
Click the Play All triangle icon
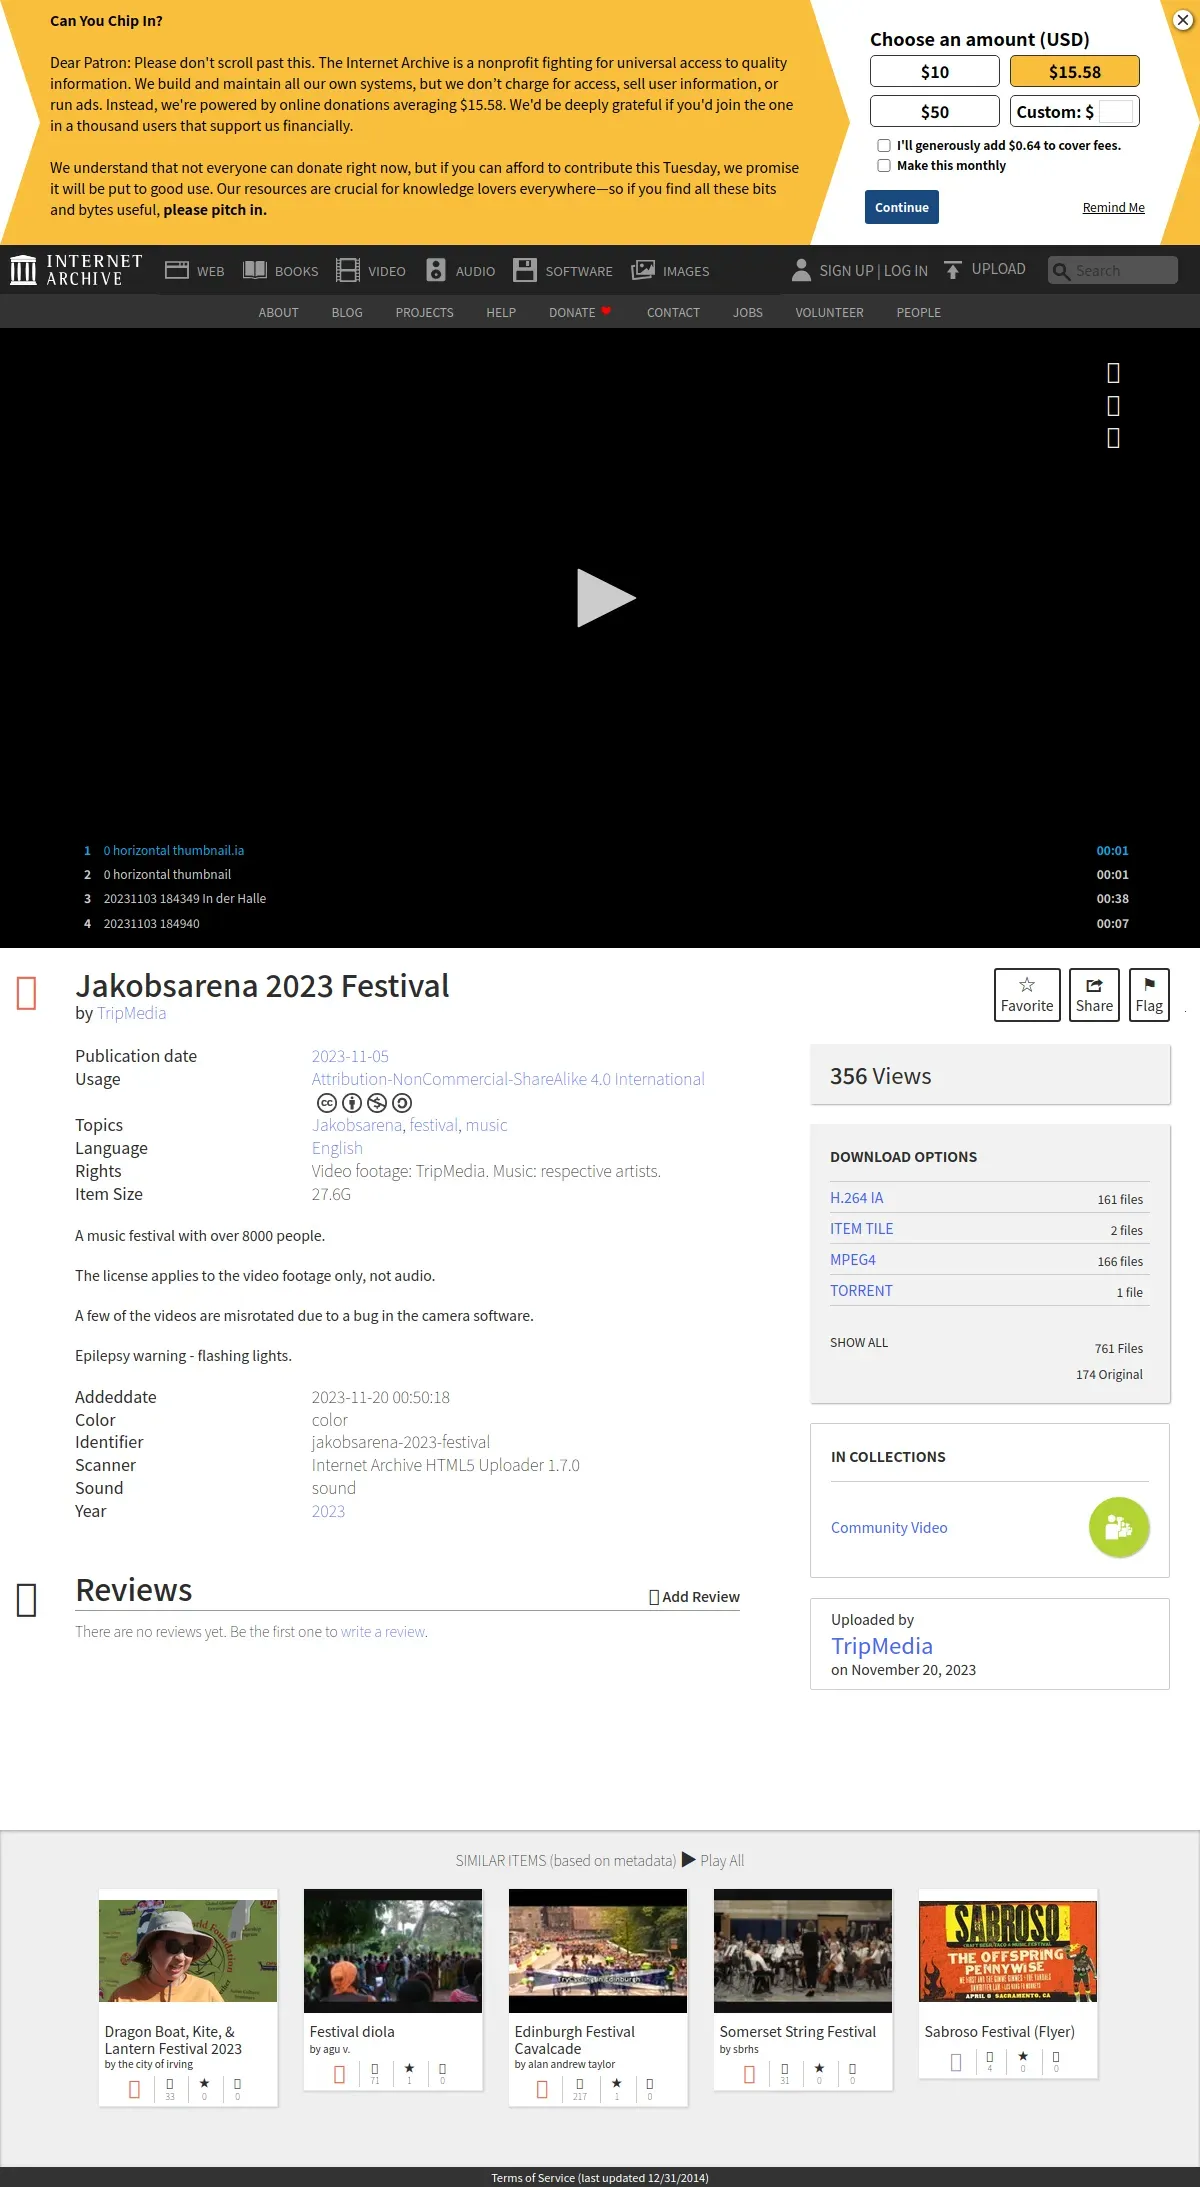point(688,1860)
